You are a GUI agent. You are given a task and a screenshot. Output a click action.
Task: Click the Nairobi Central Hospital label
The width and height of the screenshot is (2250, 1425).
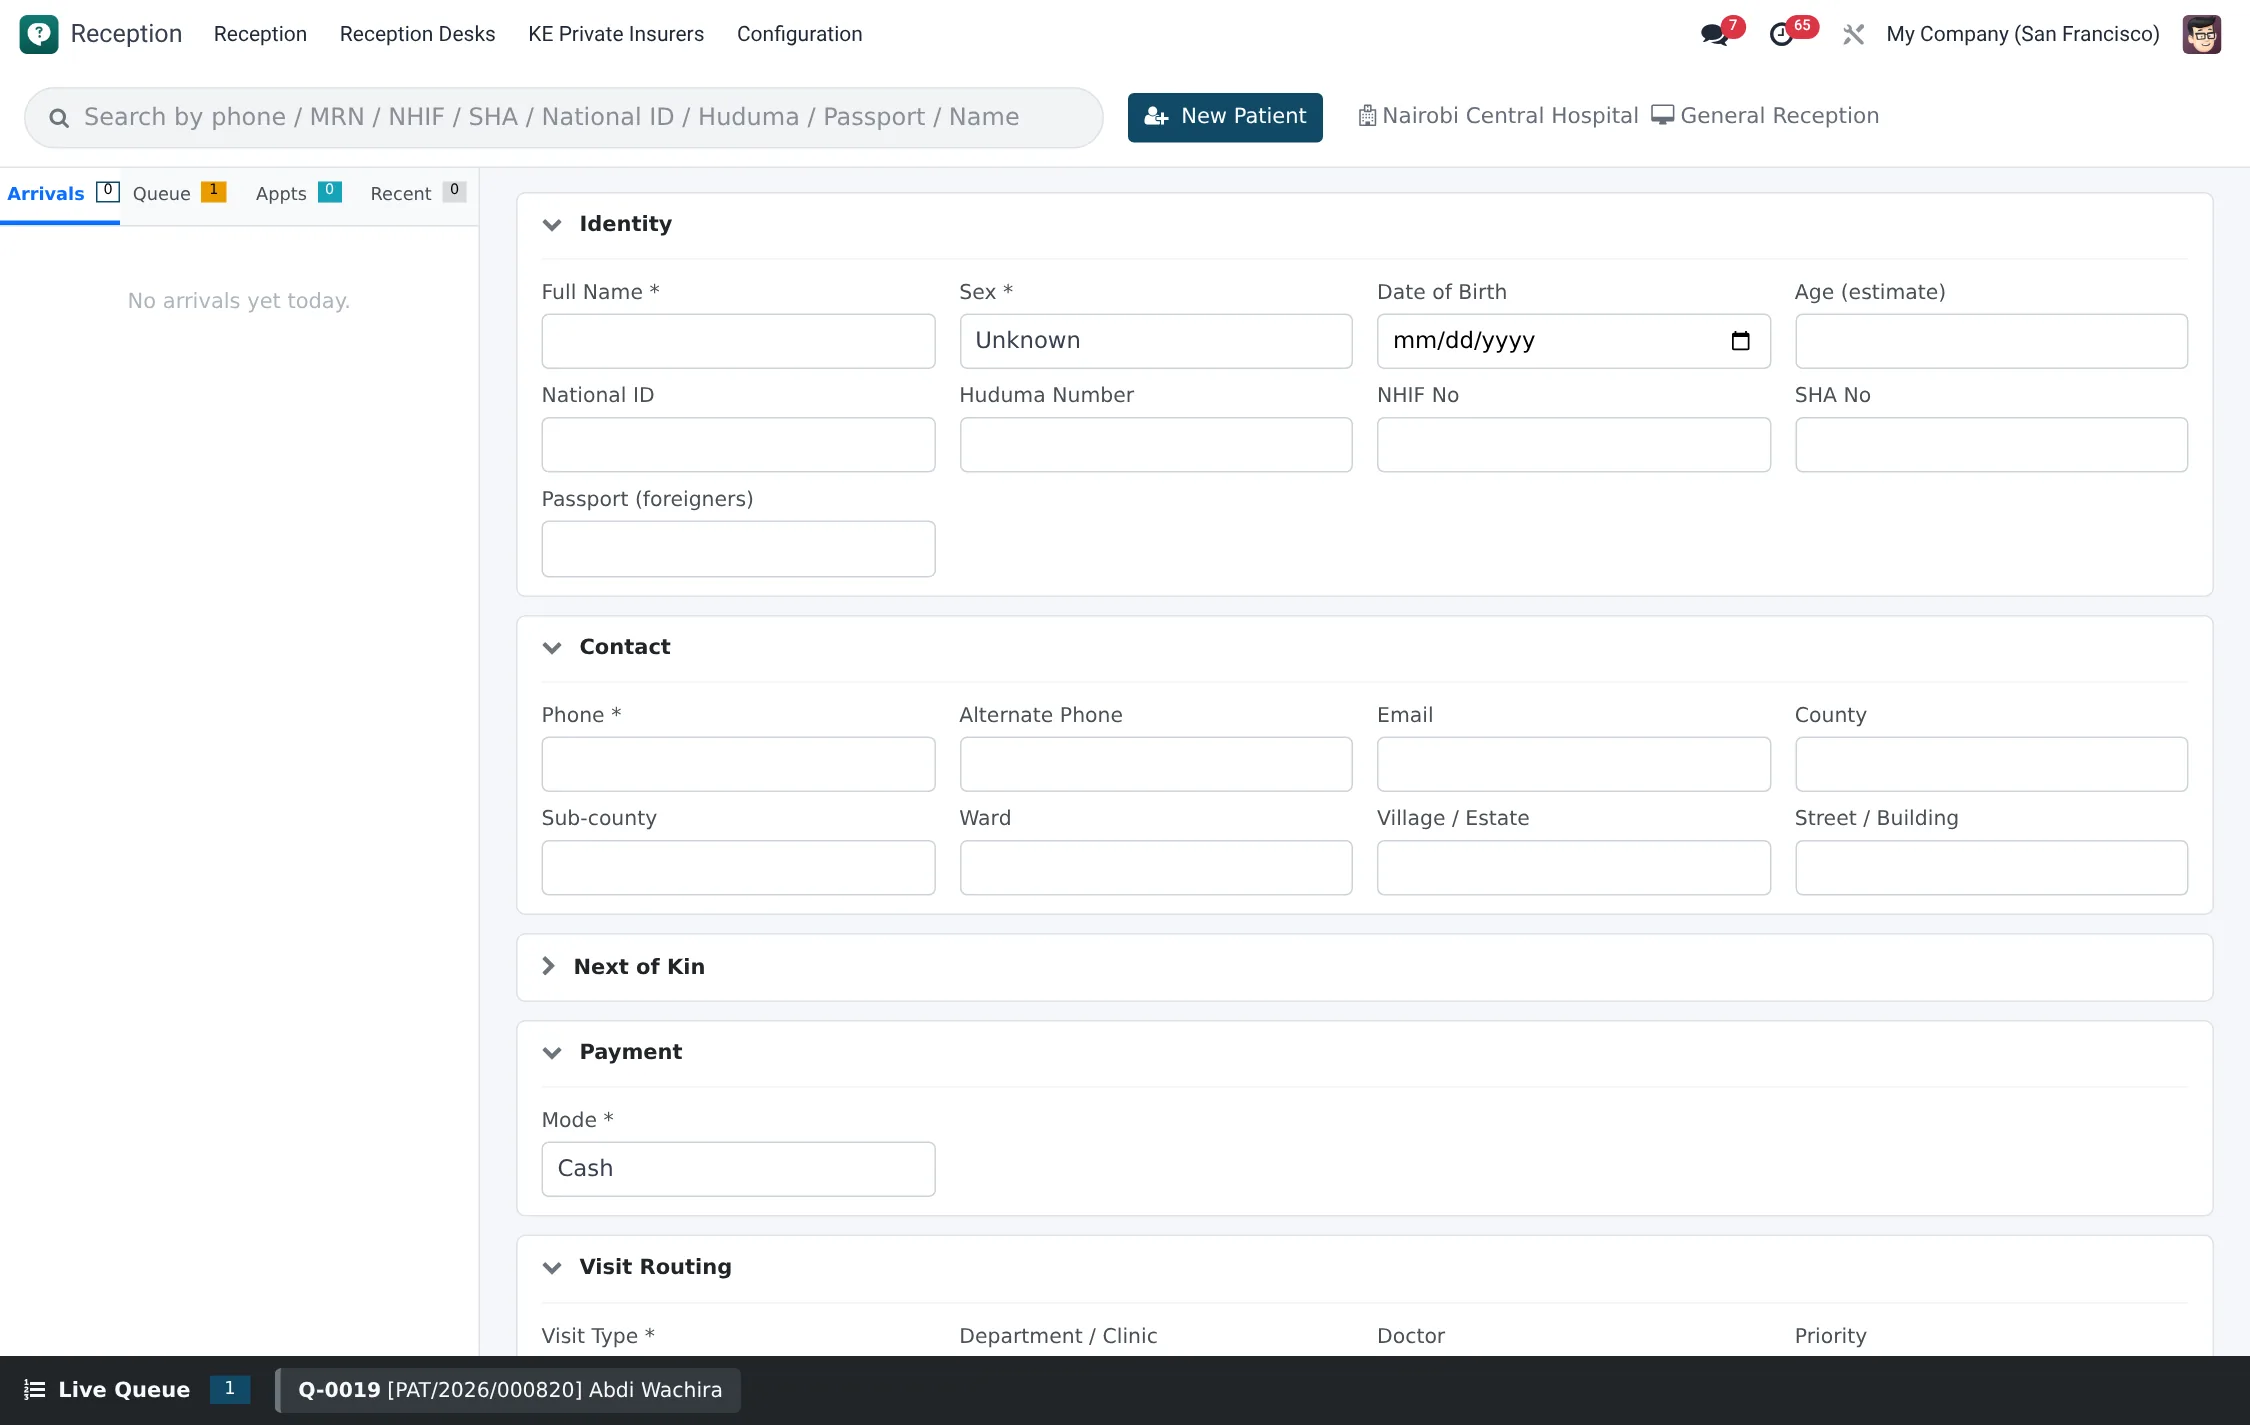pos(1510,116)
